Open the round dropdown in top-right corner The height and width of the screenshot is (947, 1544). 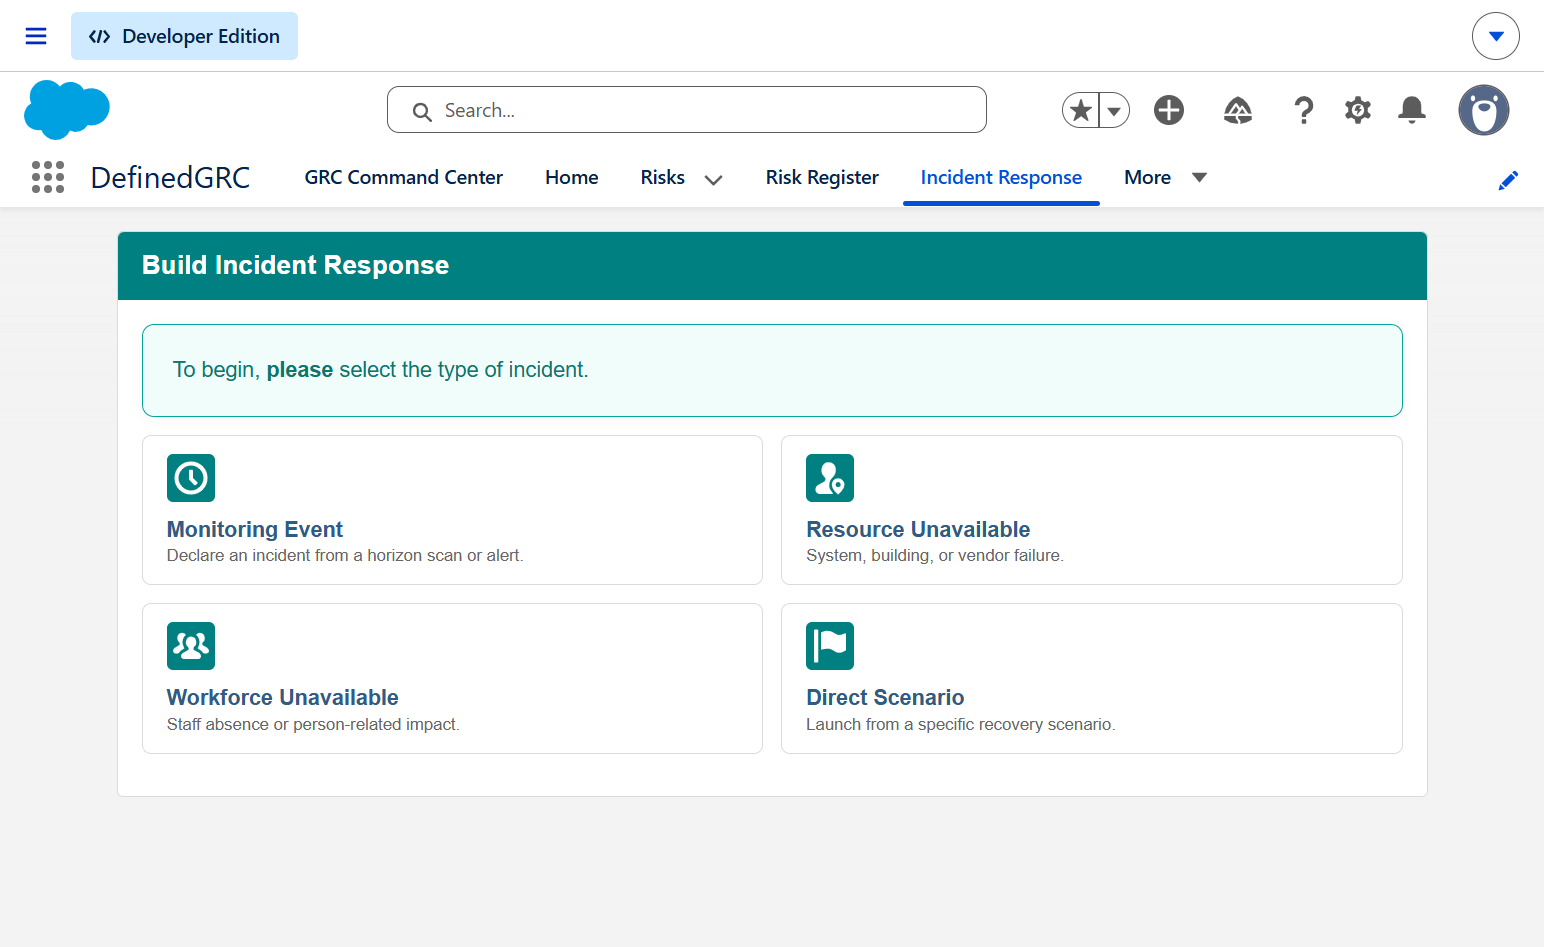tap(1496, 36)
